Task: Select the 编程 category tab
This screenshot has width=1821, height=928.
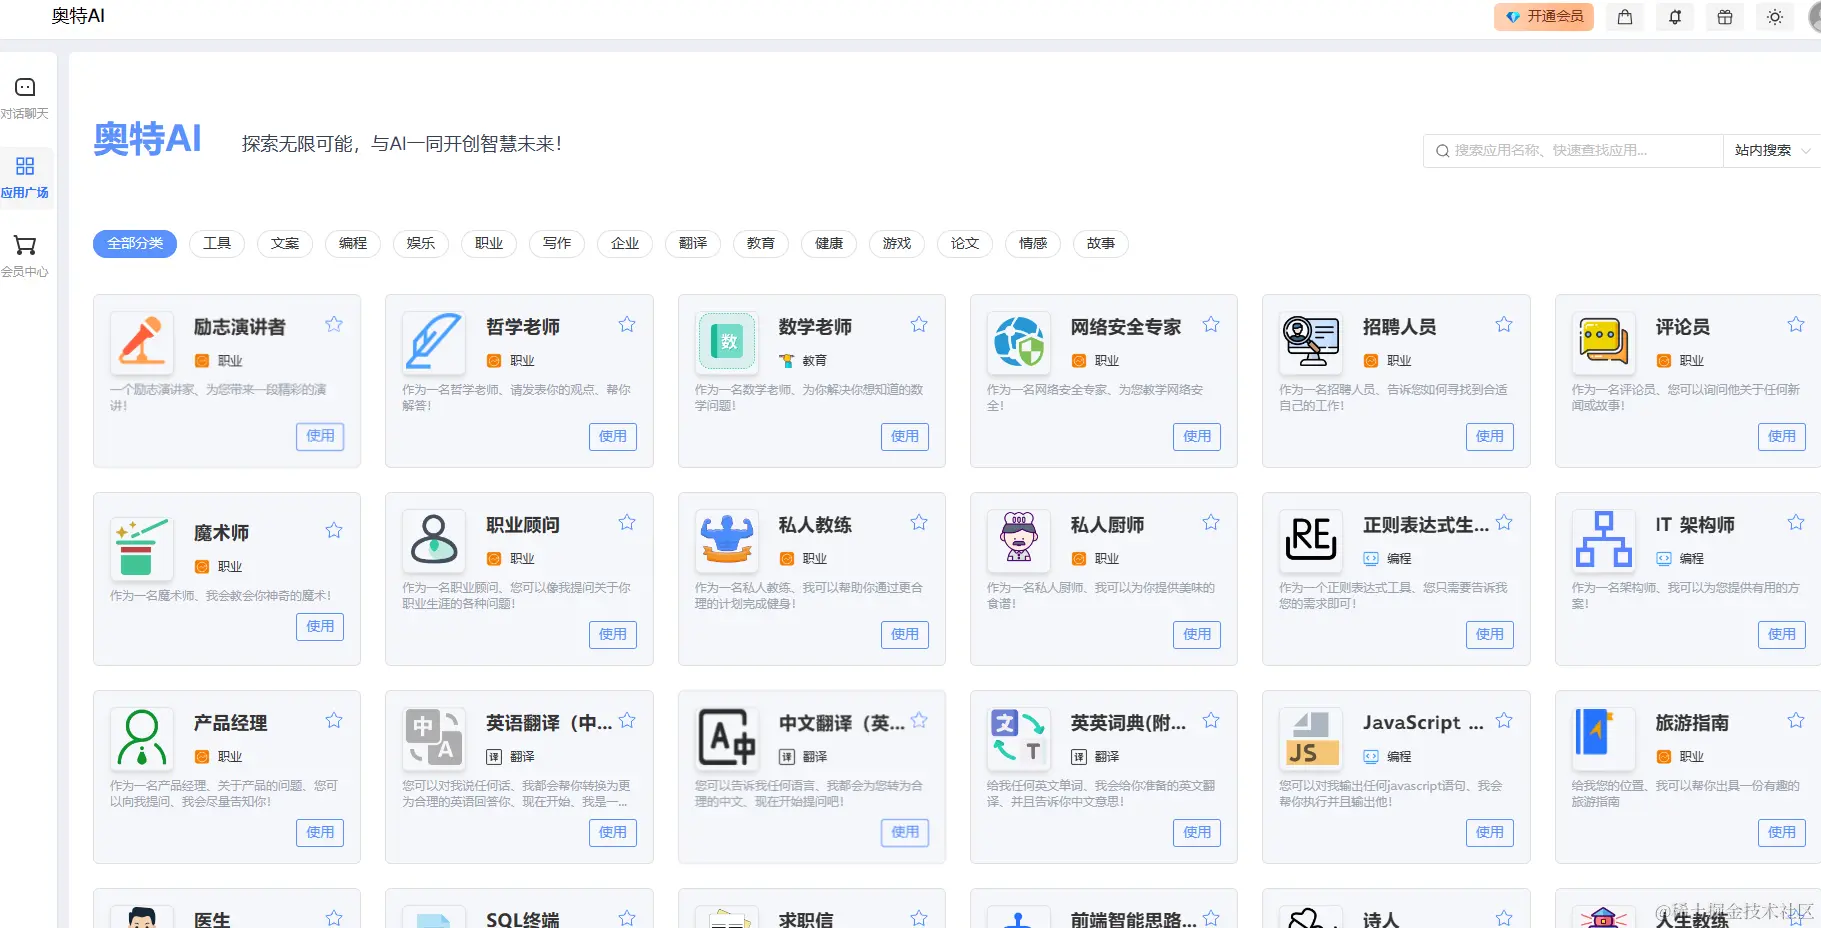Action: [353, 244]
